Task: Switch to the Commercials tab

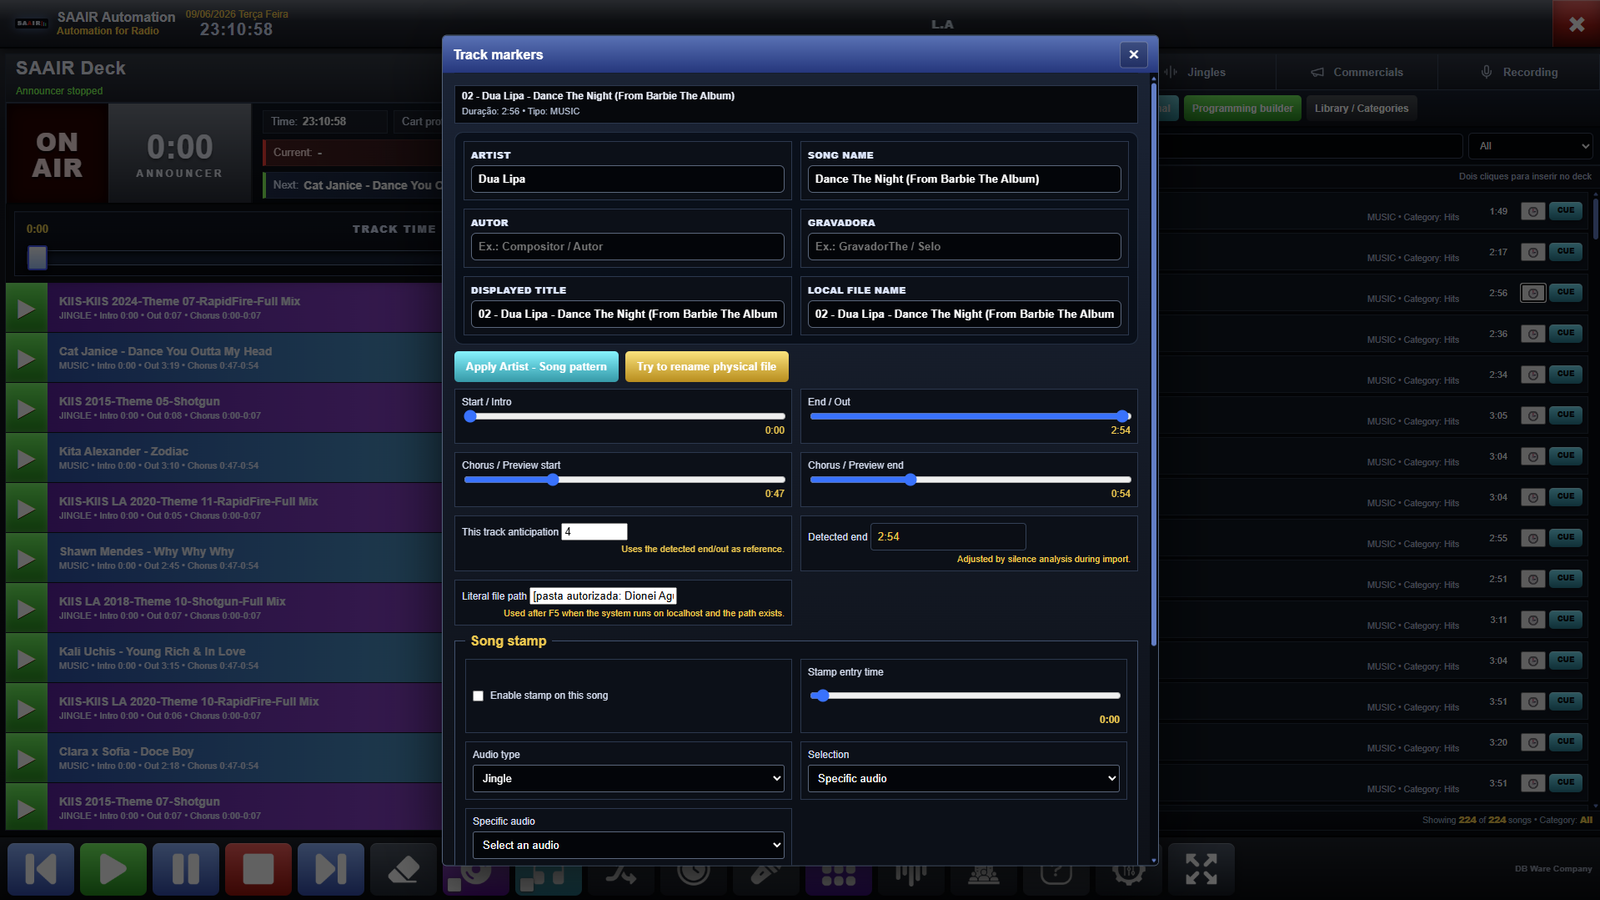Action: coord(1357,72)
